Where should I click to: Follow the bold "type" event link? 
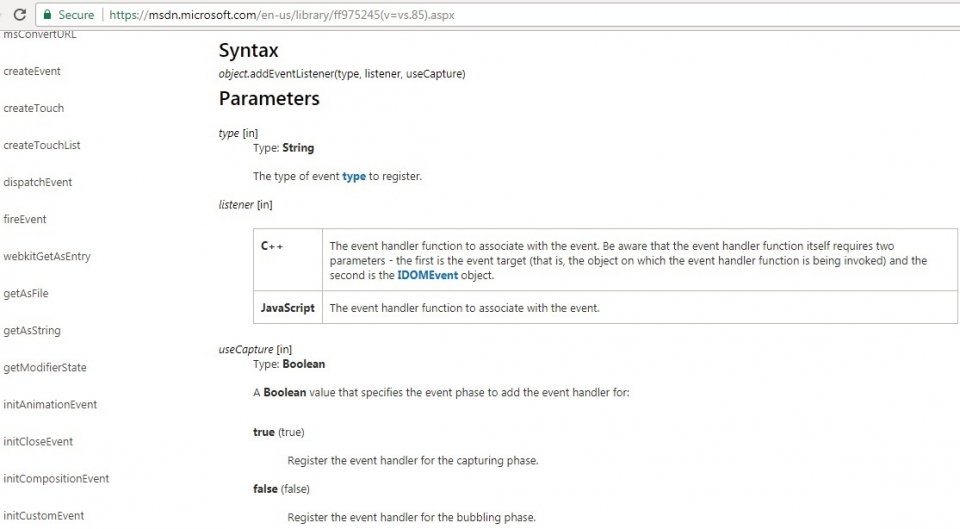(x=354, y=176)
